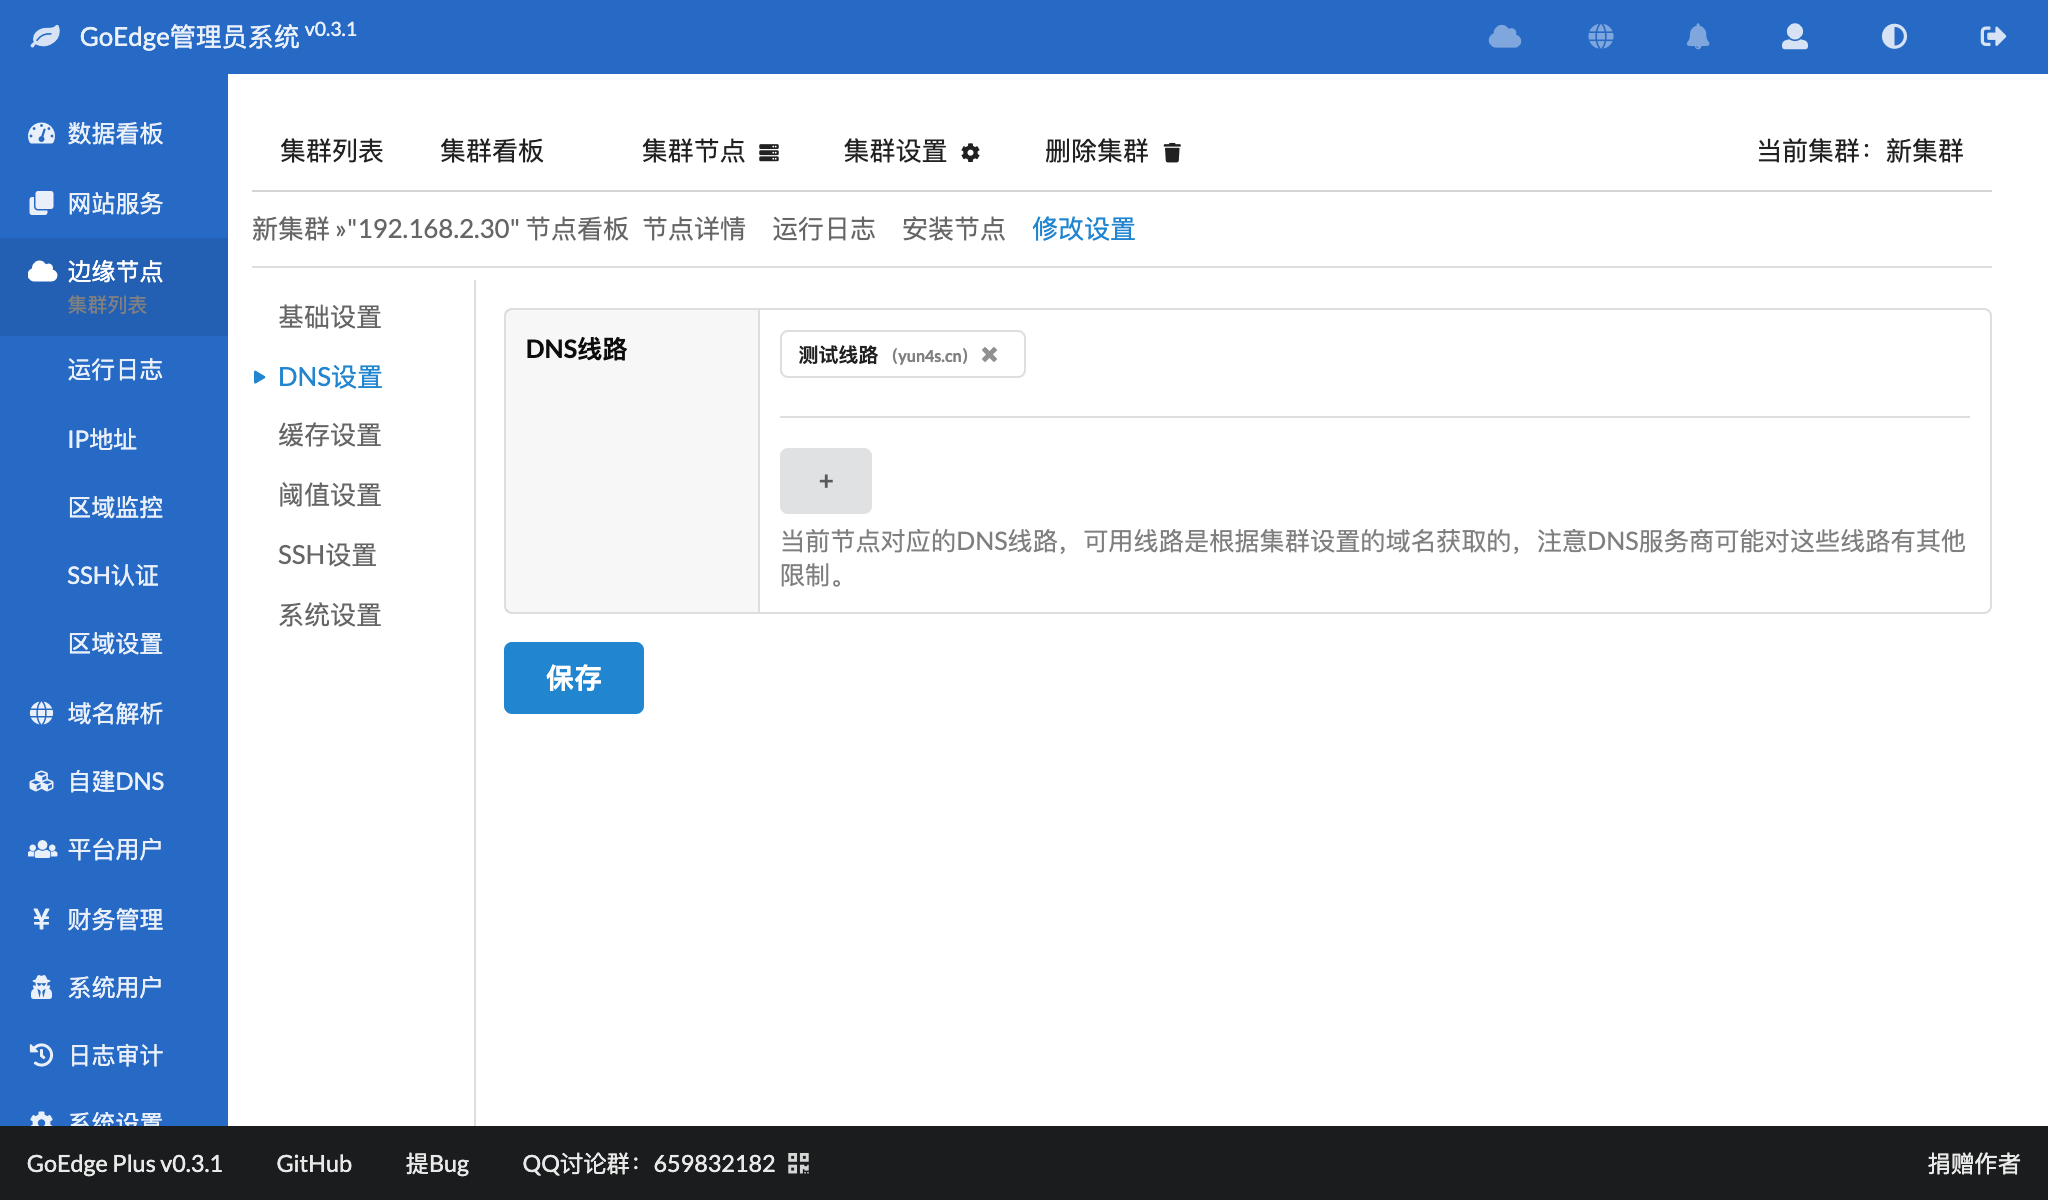This screenshot has height=1200, width=2048.
Task: Click the trash icon next to 删除集群
Action: pos(1172,152)
